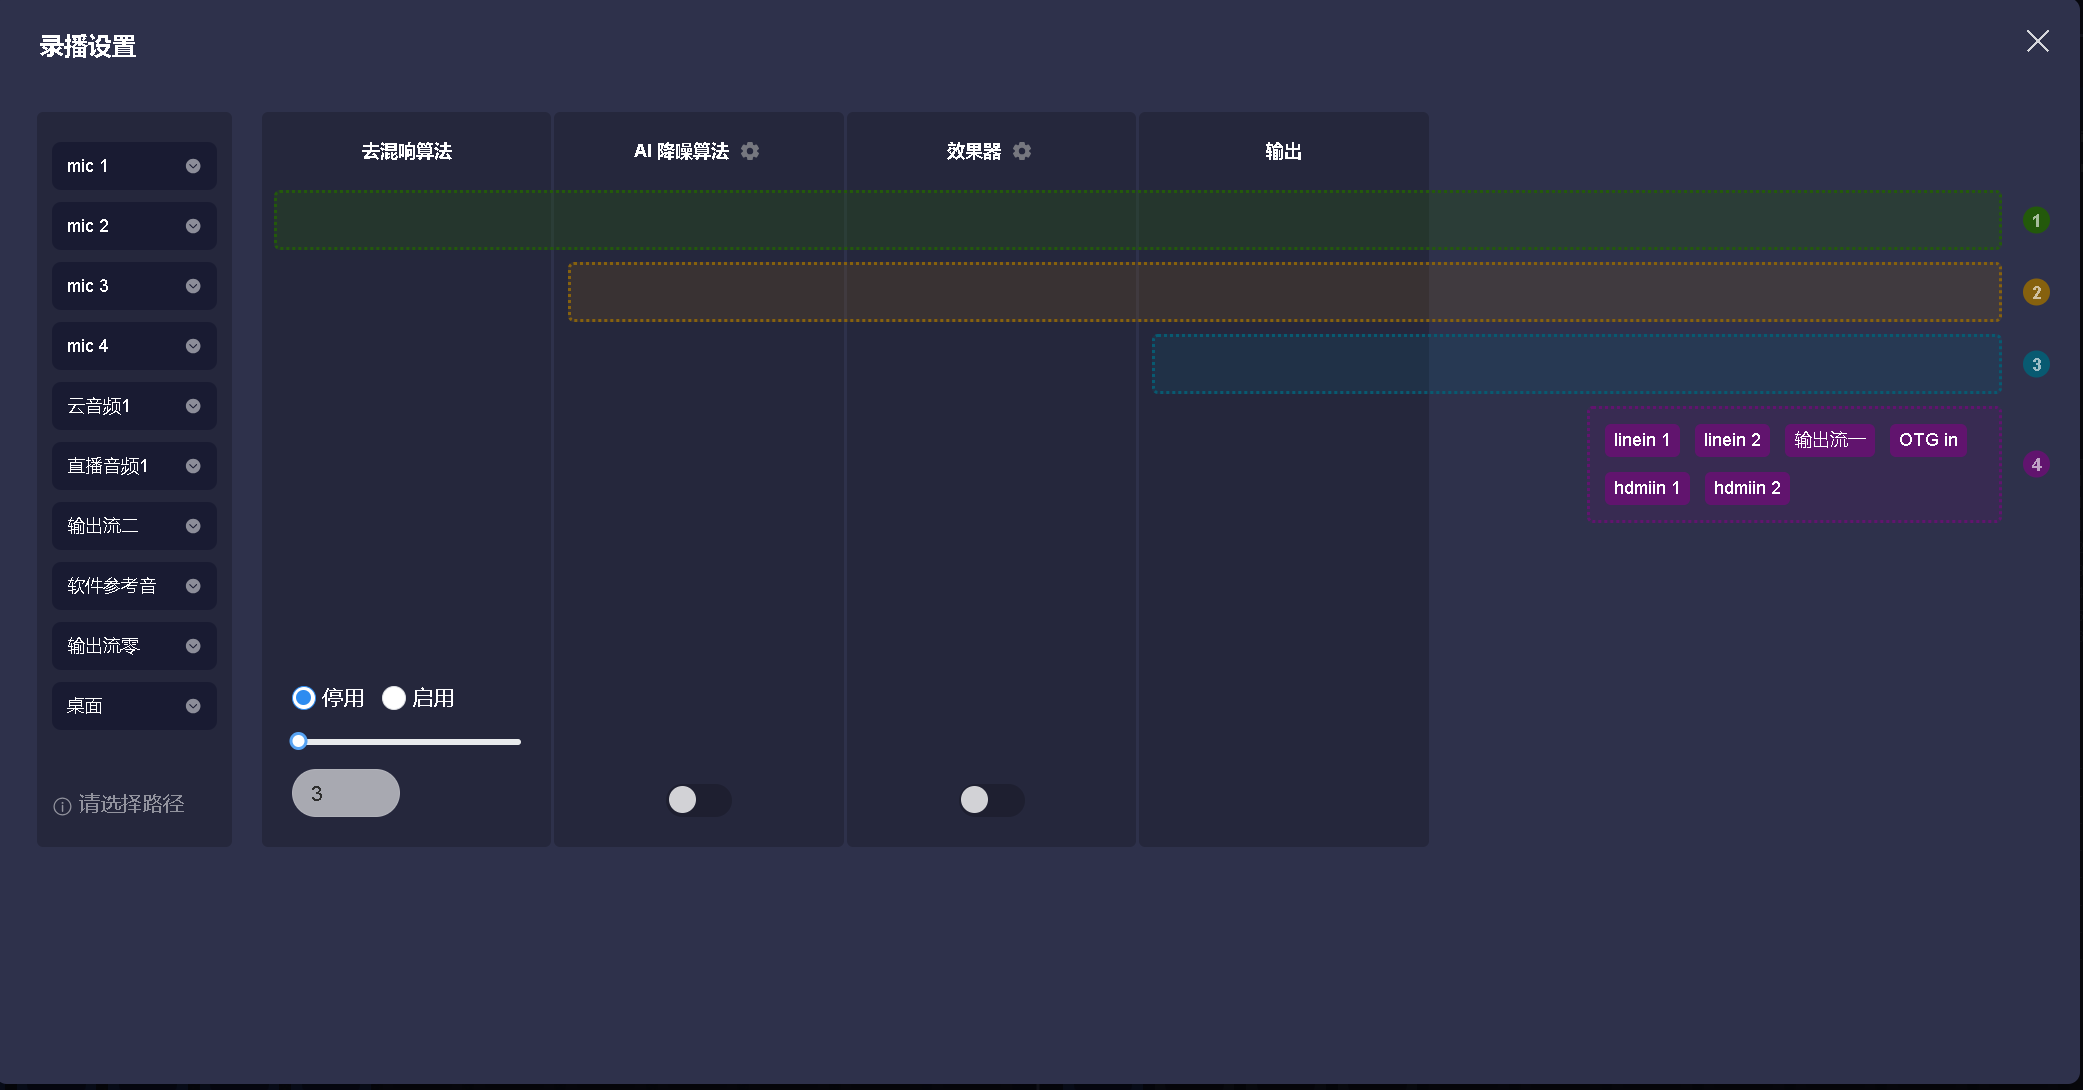Toggle the AI 降噪算法 switch
The height and width of the screenshot is (1090, 2083).
click(x=698, y=800)
